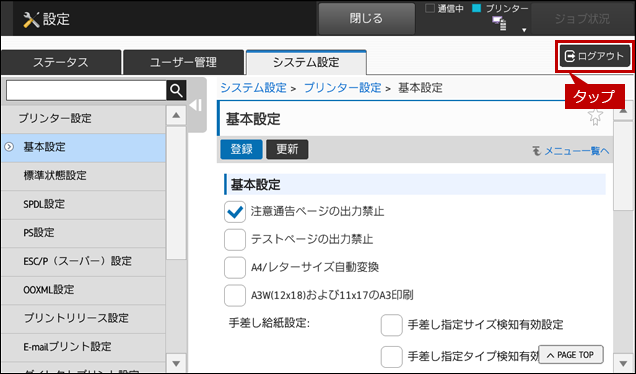The image size is (636, 374).
Task: Click the 登録 register button
Action: (241, 149)
